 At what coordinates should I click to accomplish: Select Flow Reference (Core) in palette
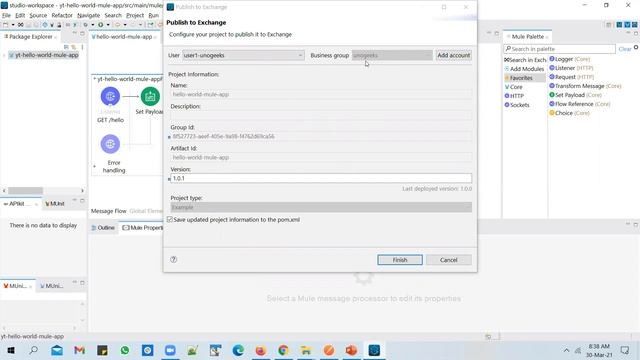click(580, 104)
